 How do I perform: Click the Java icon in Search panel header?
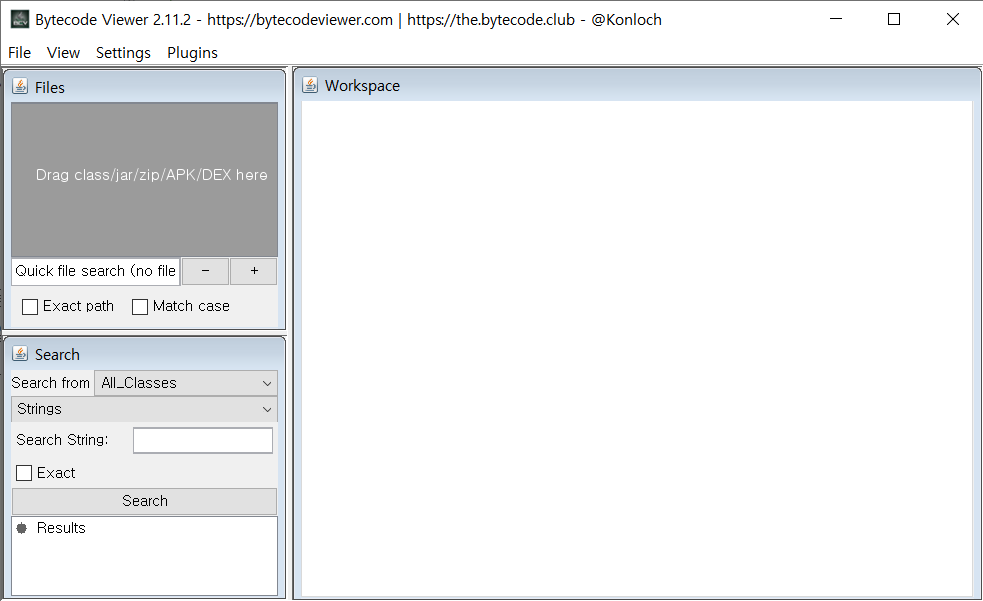point(20,354)
